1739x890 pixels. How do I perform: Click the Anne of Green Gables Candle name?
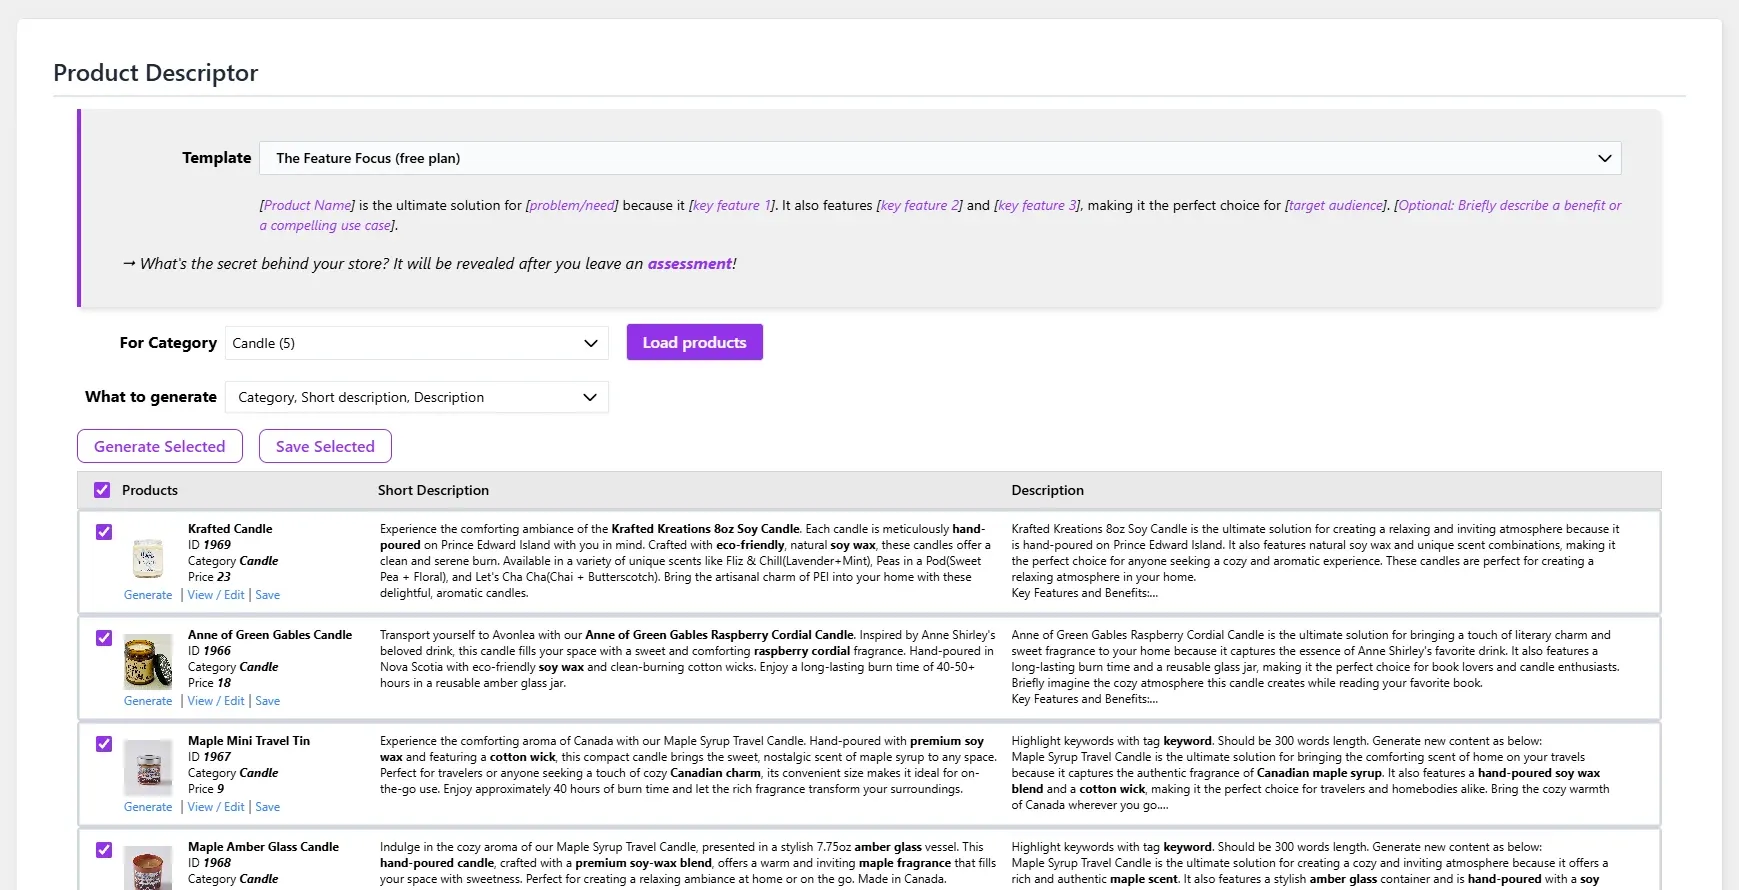pyautogui.click(x=270, y=635)
